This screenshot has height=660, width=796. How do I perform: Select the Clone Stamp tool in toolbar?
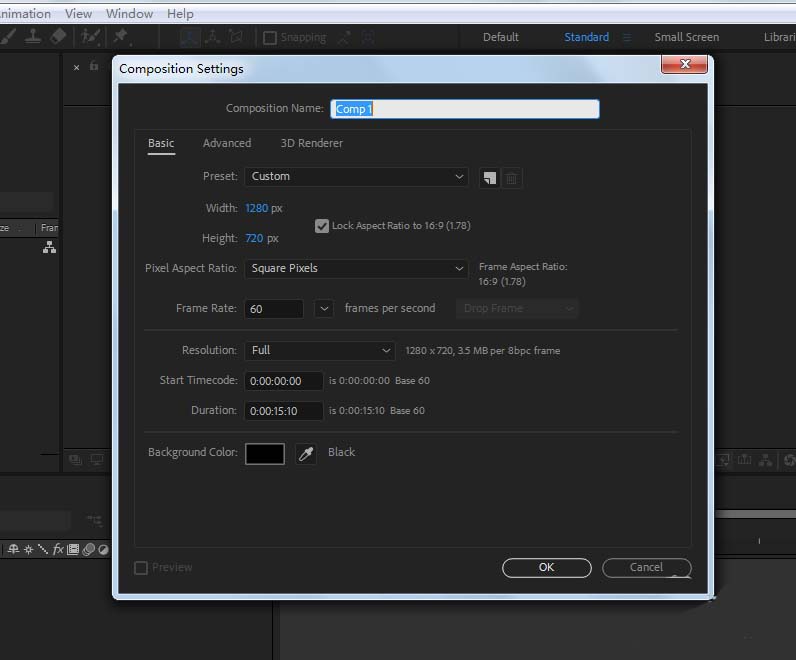pyautogui.click(x=33, y=36)
